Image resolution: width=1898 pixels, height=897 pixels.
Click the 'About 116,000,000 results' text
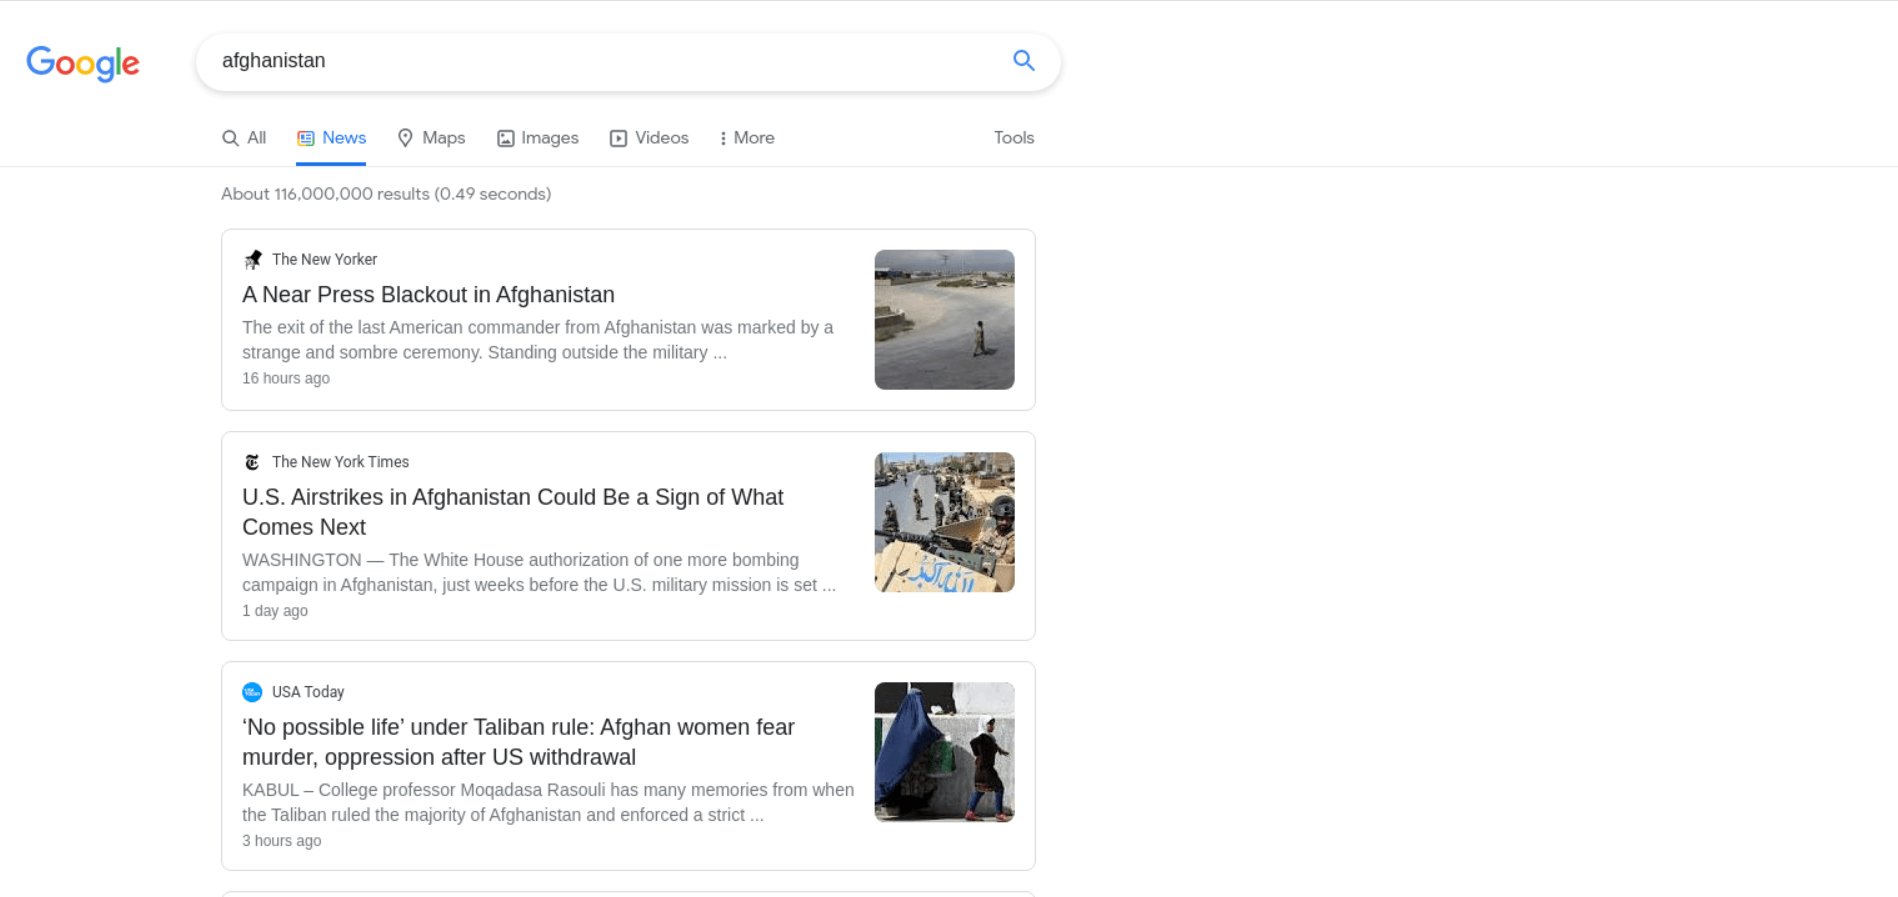pos(386,194)
